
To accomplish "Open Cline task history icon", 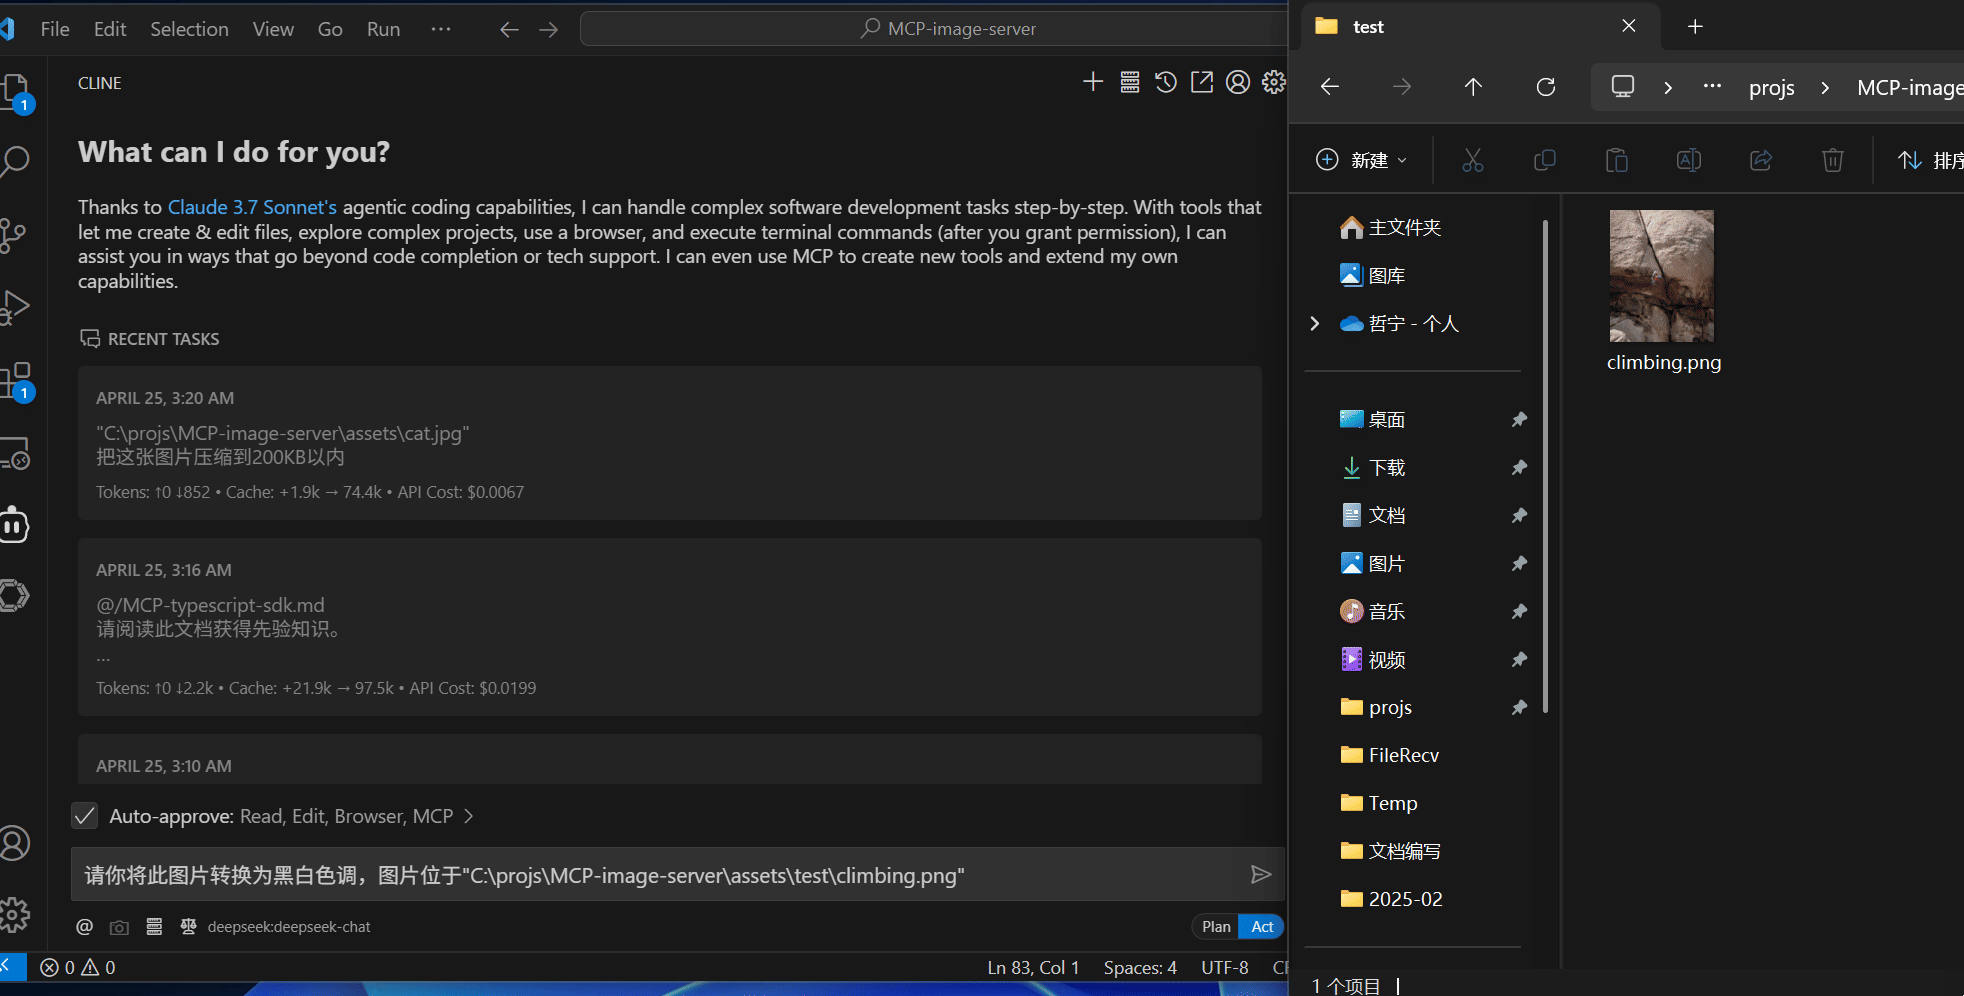I will 1166,82.
